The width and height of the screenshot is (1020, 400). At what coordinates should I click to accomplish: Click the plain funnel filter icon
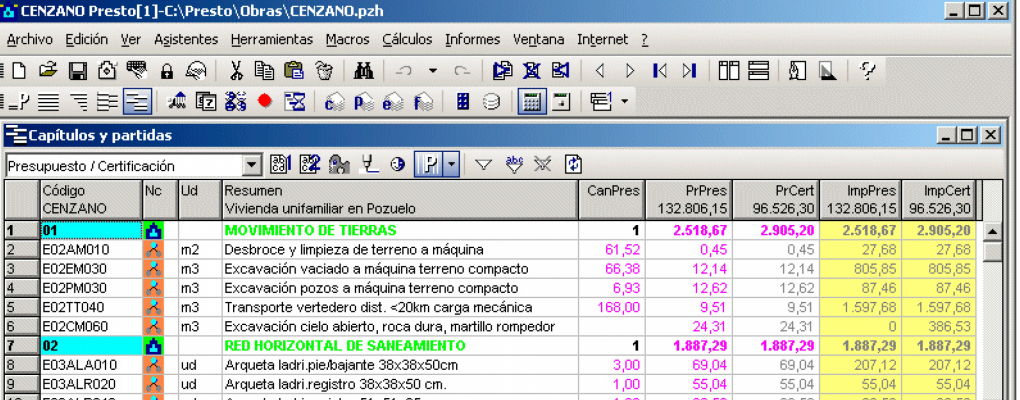[x=483, y=165]
